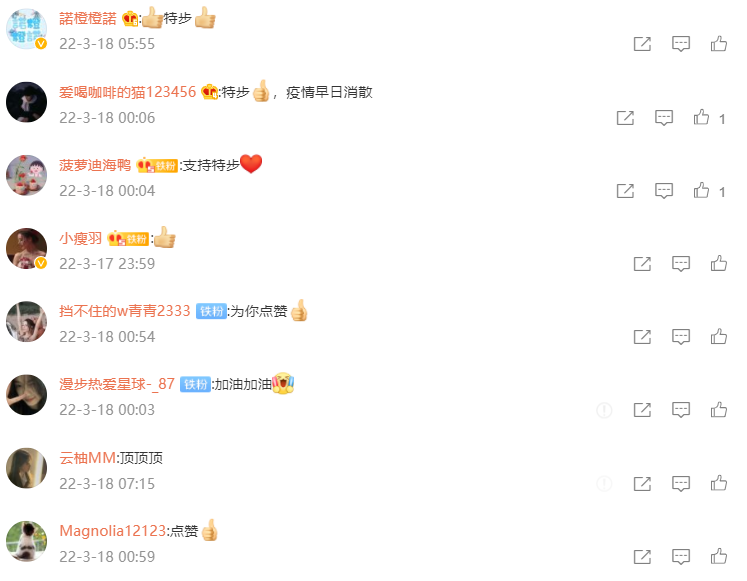Reply to 爱喝咖啡的猫123456's comment

[664, 118]
